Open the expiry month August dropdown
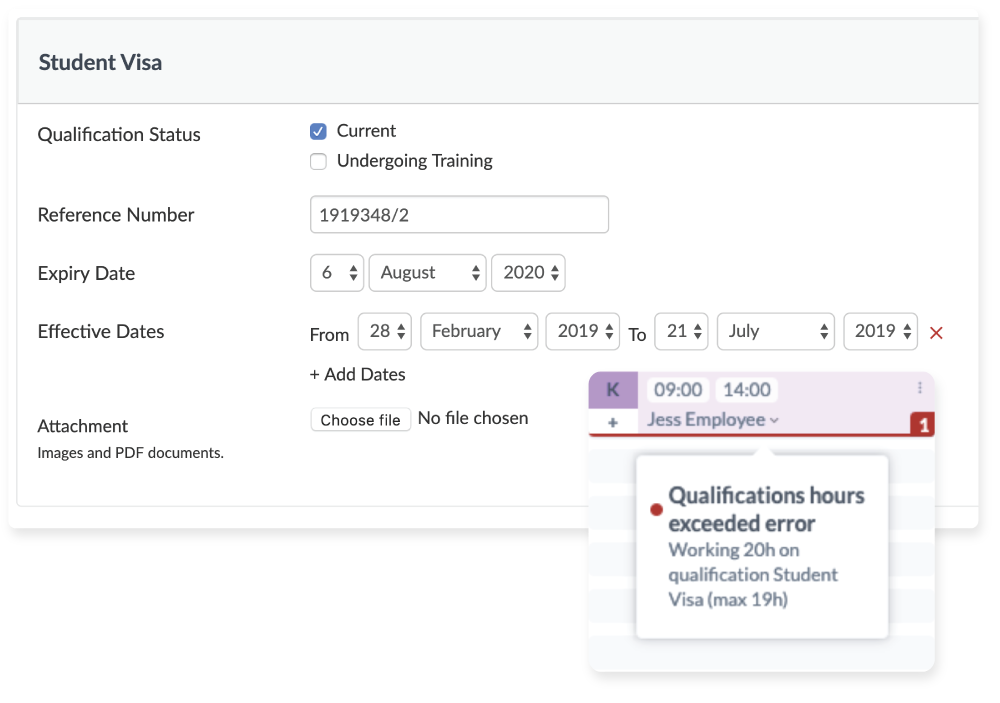This screenshot has height=703, width=1000. pyautogui.click(x=427, y=273)
